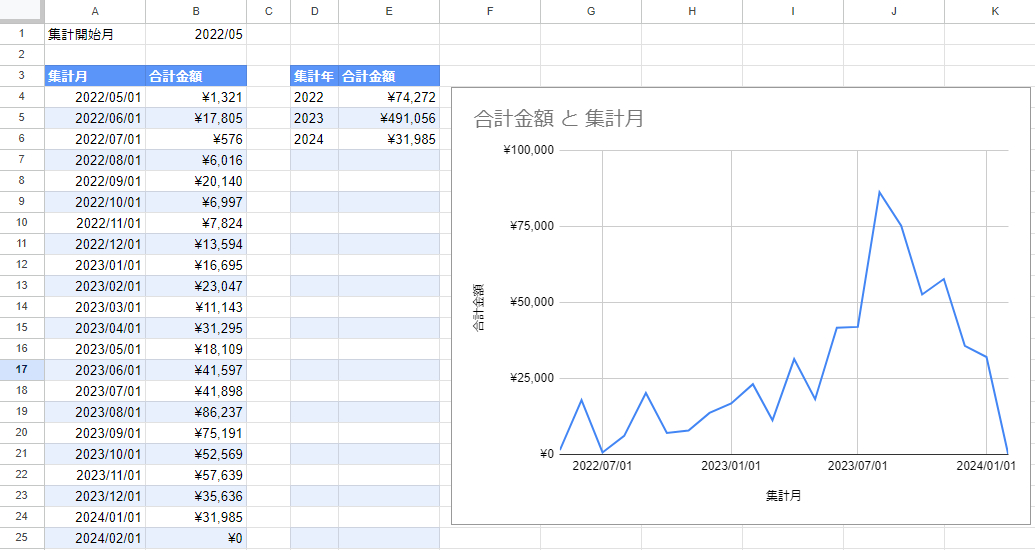Click the date cell 2022/07/01 in column A
This screenshot has width=1035, height=550.
[x=95, y=139]
